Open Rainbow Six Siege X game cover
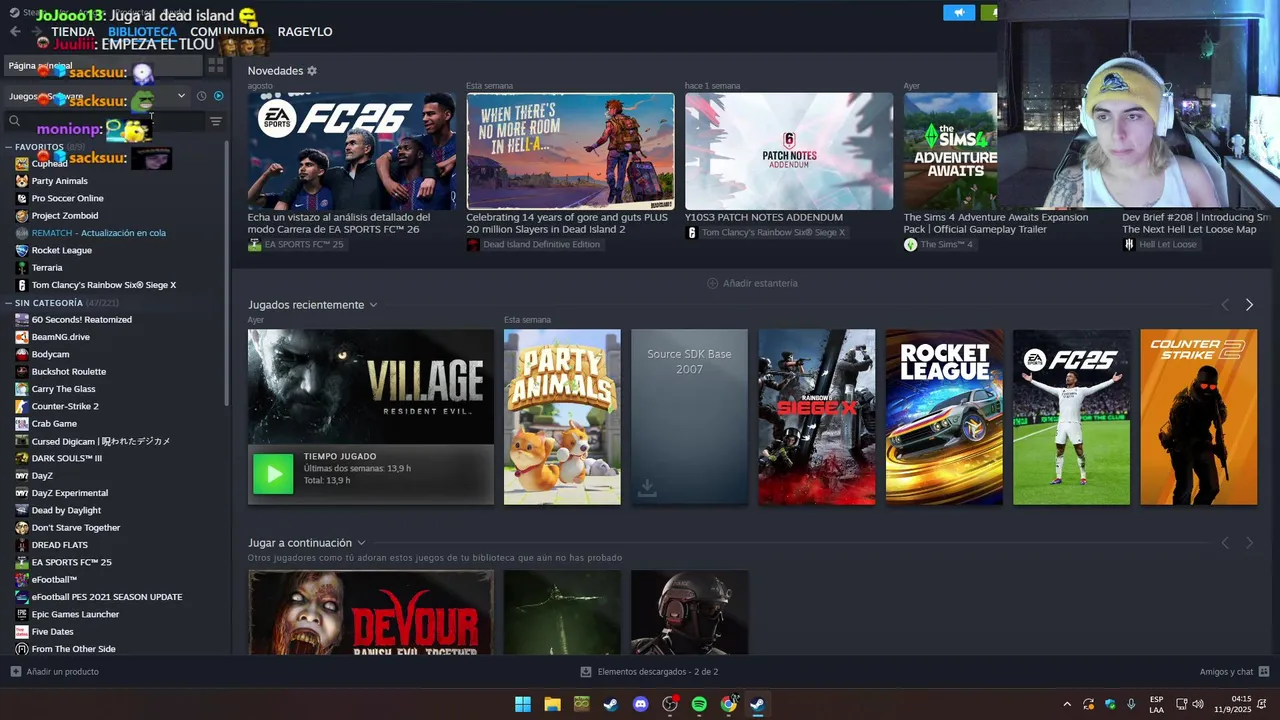1280x720 pixels. click(x=817, y=417)
